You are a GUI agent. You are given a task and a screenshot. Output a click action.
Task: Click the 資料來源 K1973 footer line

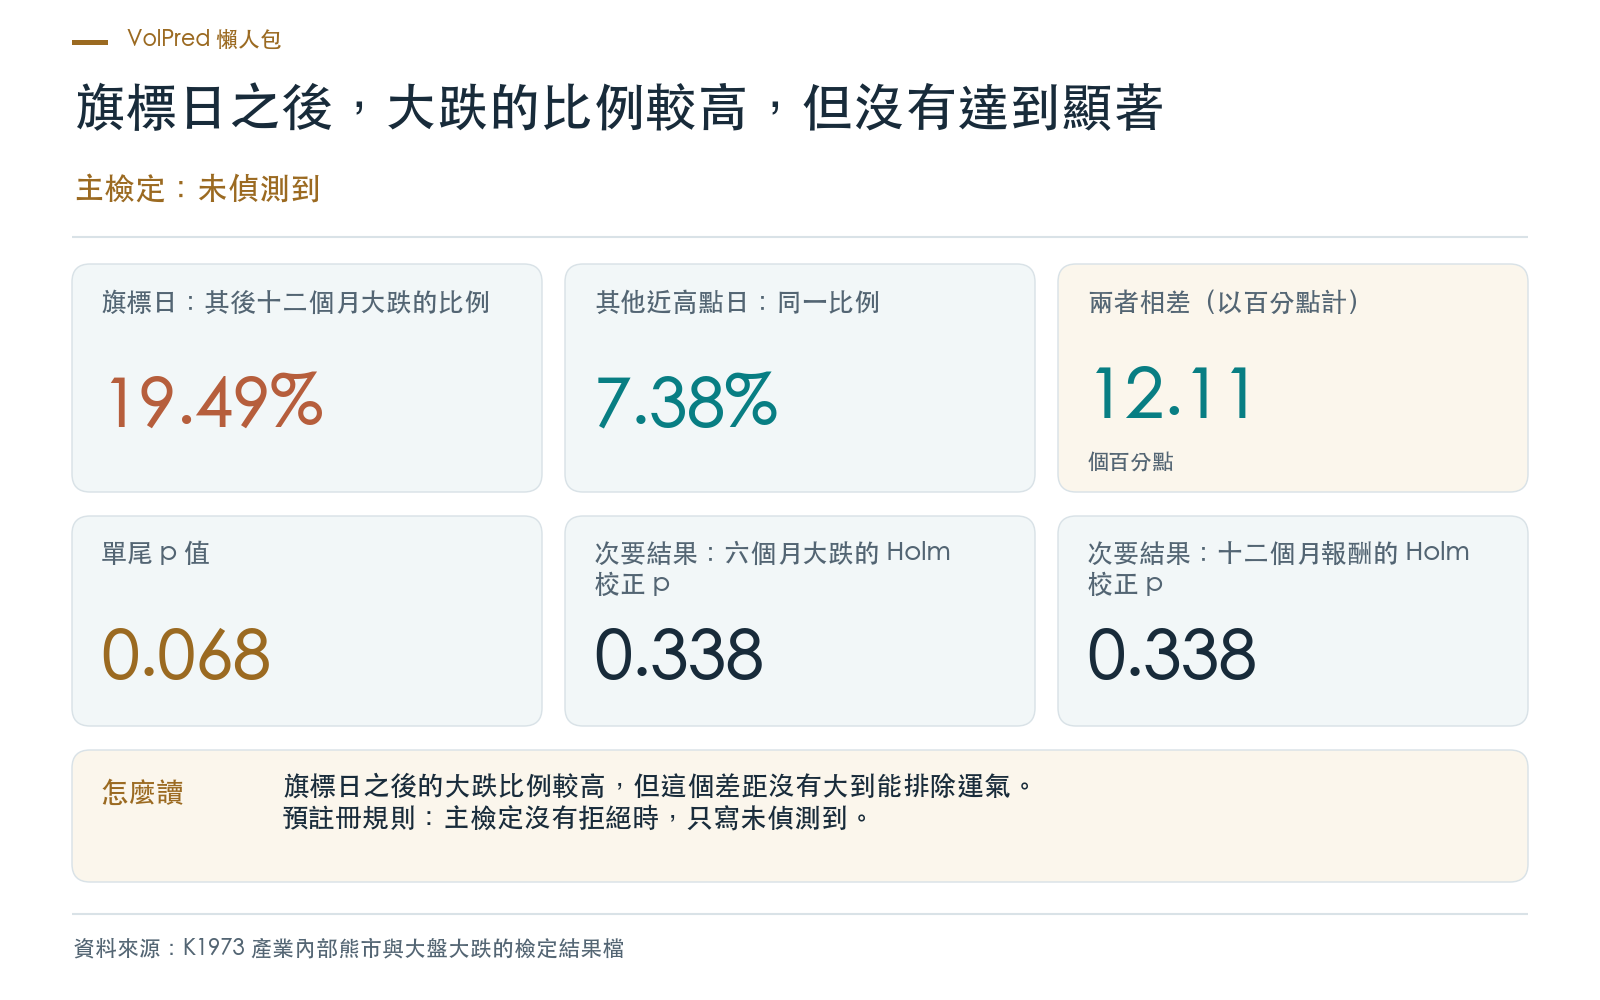[x=349, y=948]
